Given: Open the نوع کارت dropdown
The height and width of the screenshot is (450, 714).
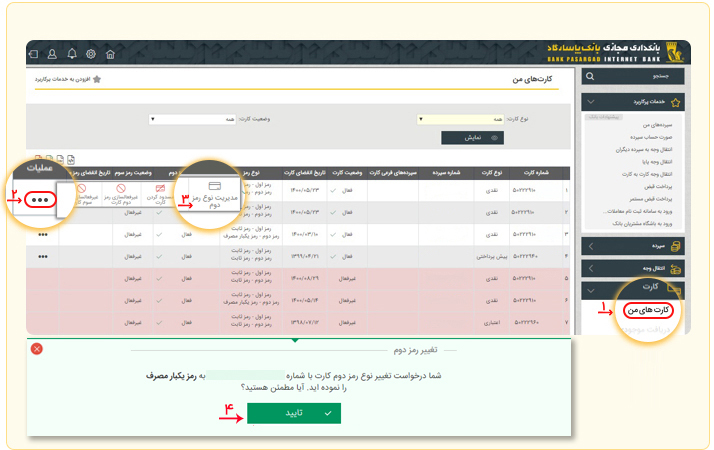Looking at the screenshot, I should coord(460,119).
